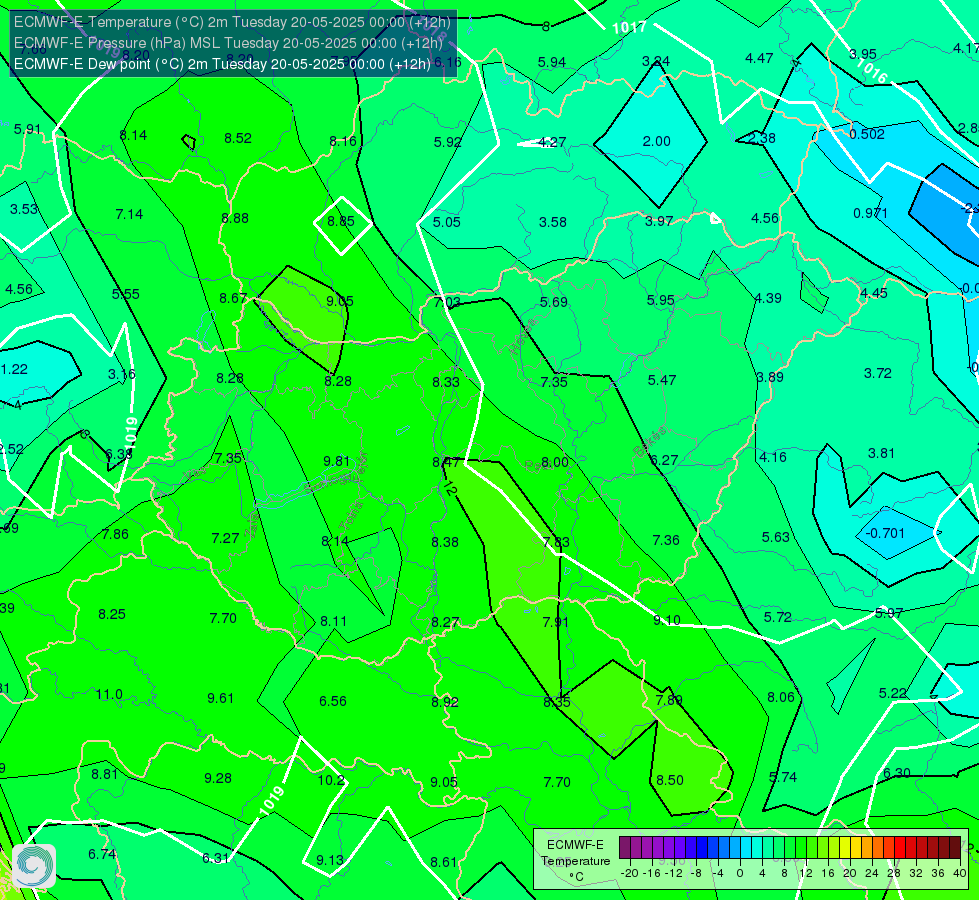This screenshot has width=979, height=900.
Task: Click the dew point value 8.50
Action: pos(670,781)
